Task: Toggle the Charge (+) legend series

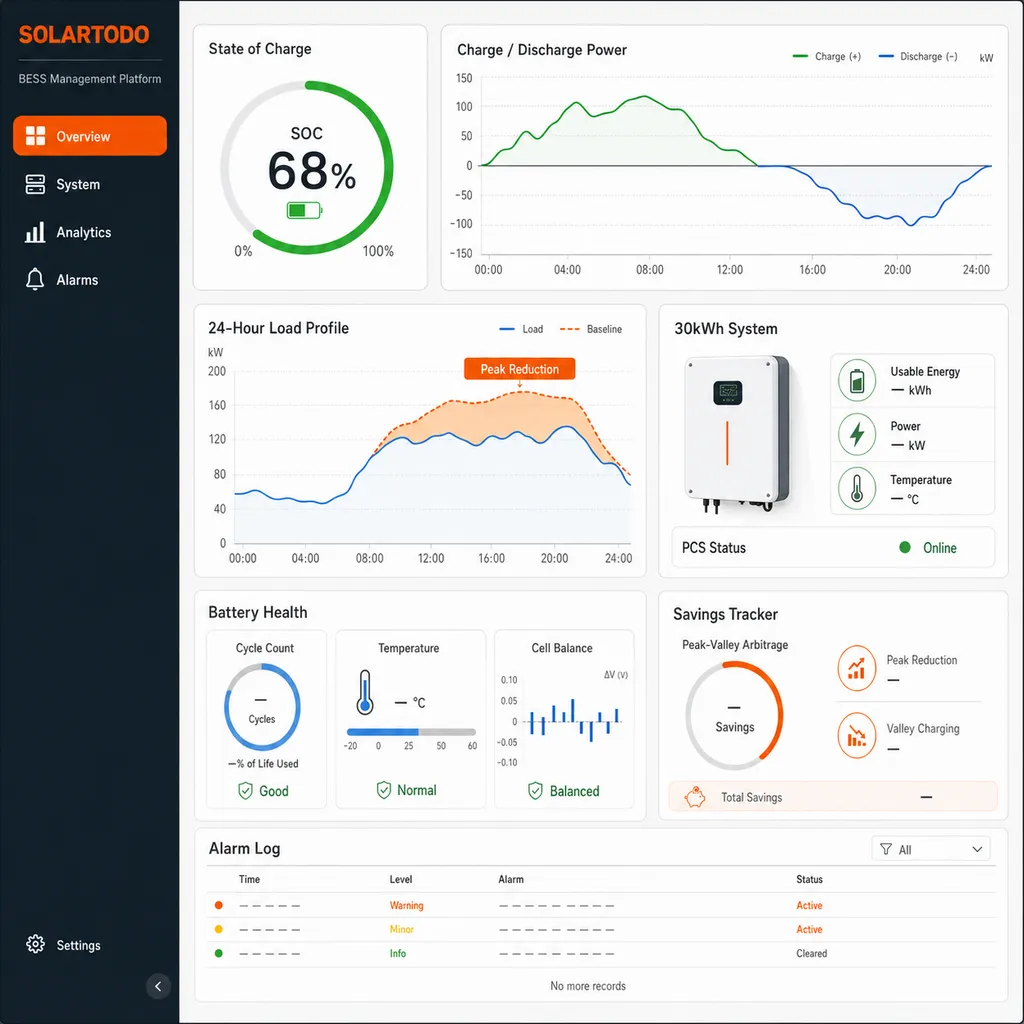Action: click(826, 57)
